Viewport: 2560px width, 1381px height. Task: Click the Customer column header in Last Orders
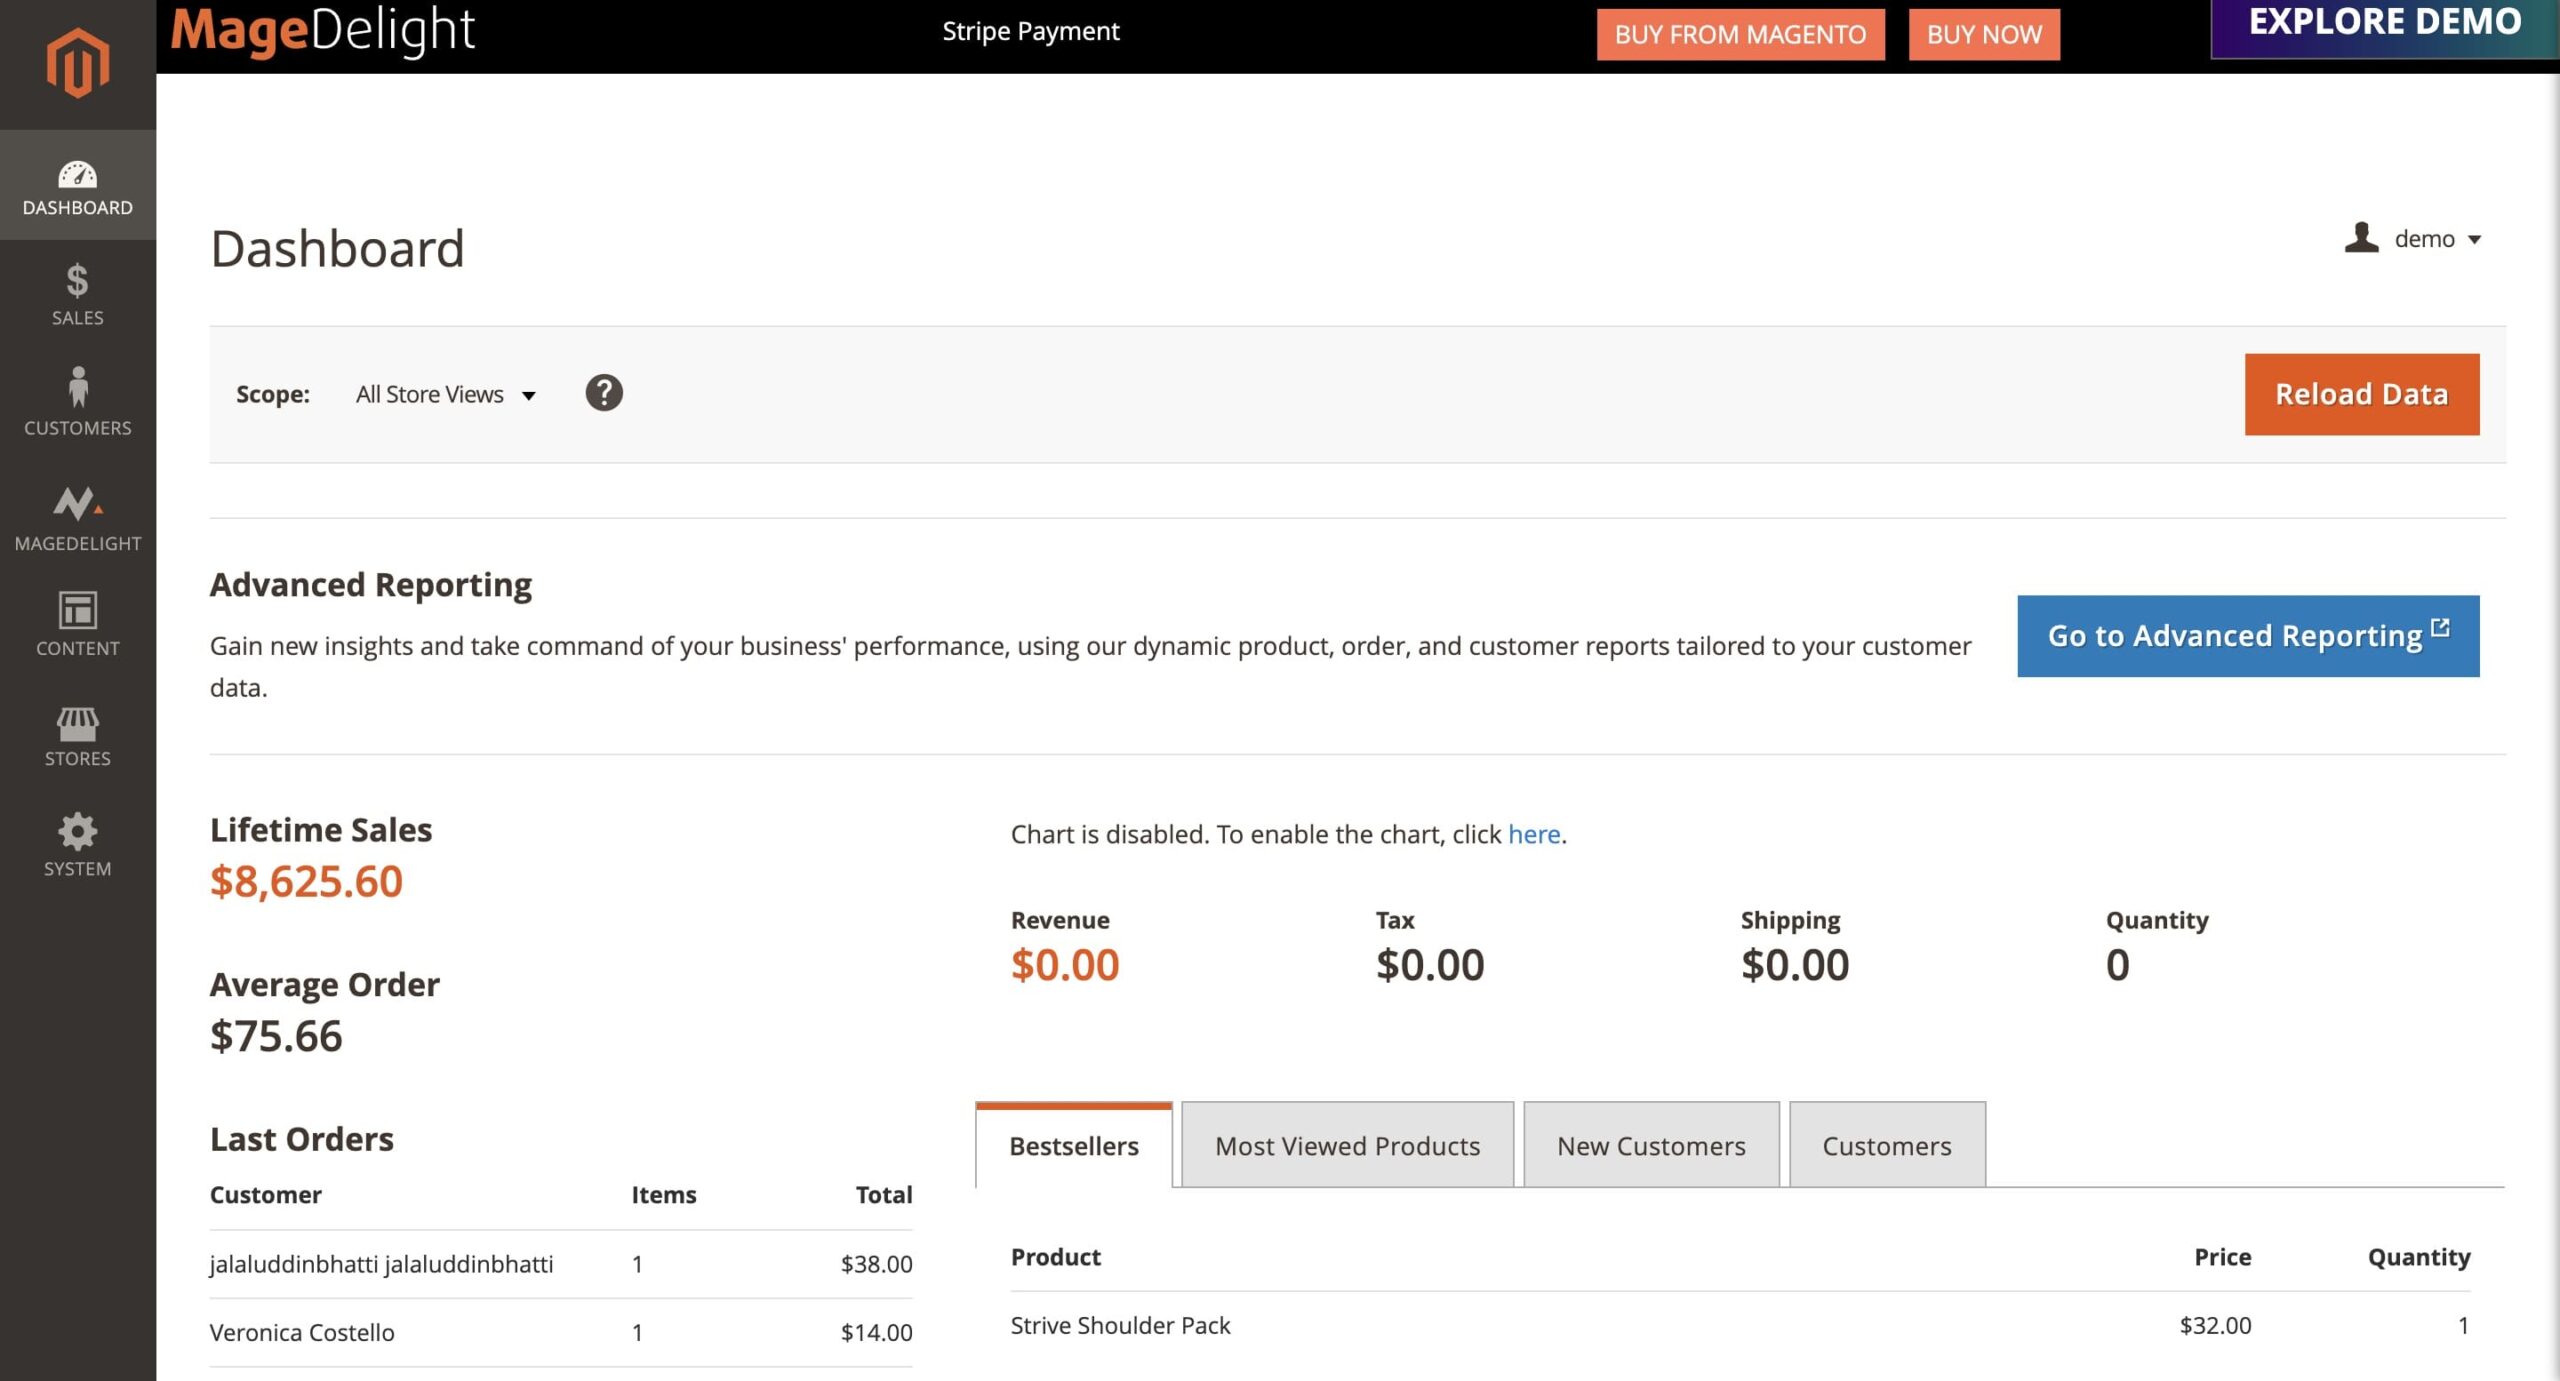point(265,1195)
